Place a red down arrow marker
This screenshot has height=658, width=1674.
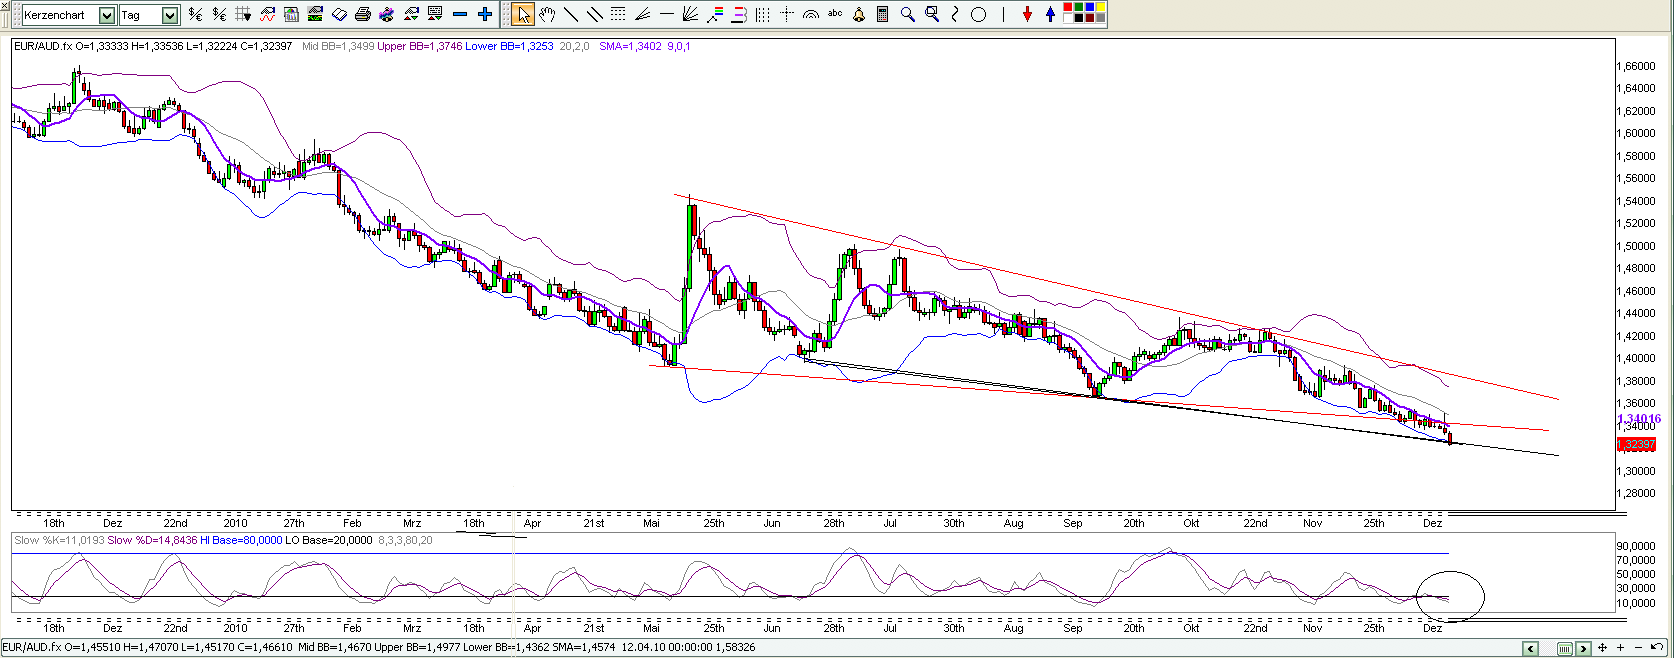[1027, 14]
